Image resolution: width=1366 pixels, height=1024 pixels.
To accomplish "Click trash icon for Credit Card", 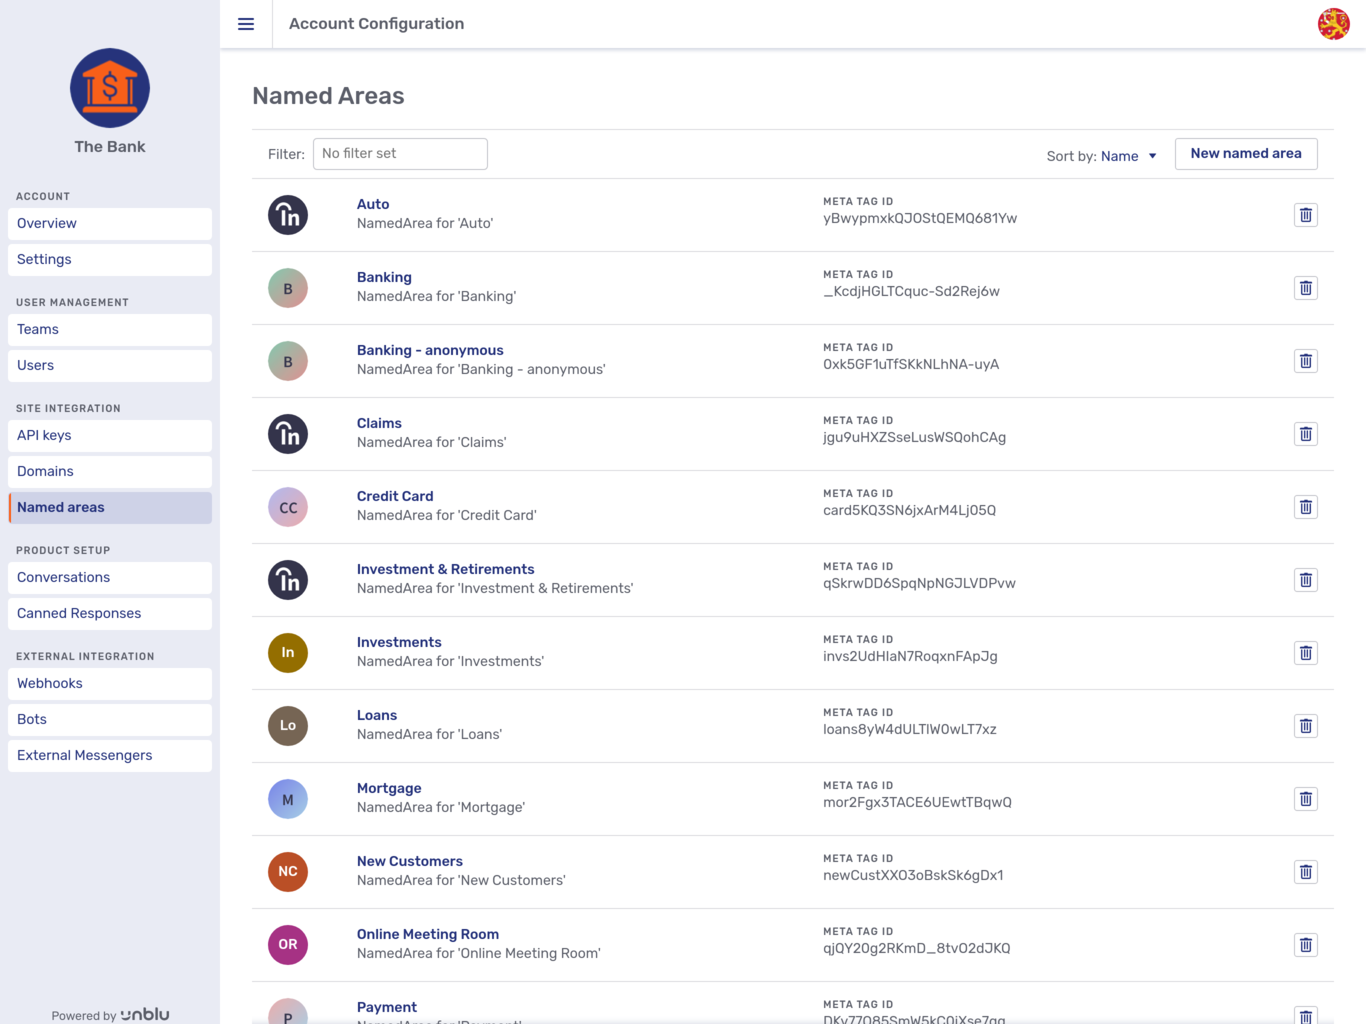I will pyautogui.click(x=1305, y=507).
